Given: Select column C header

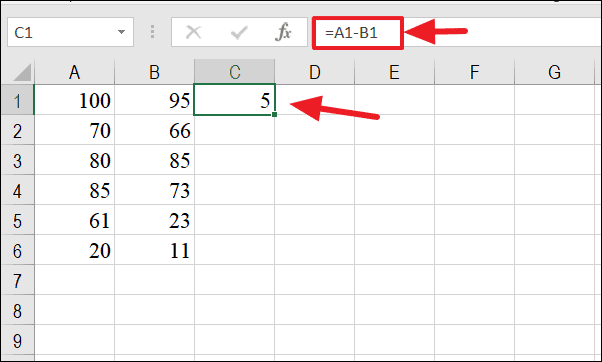Looking at the screenshot, I should (235, 72).
